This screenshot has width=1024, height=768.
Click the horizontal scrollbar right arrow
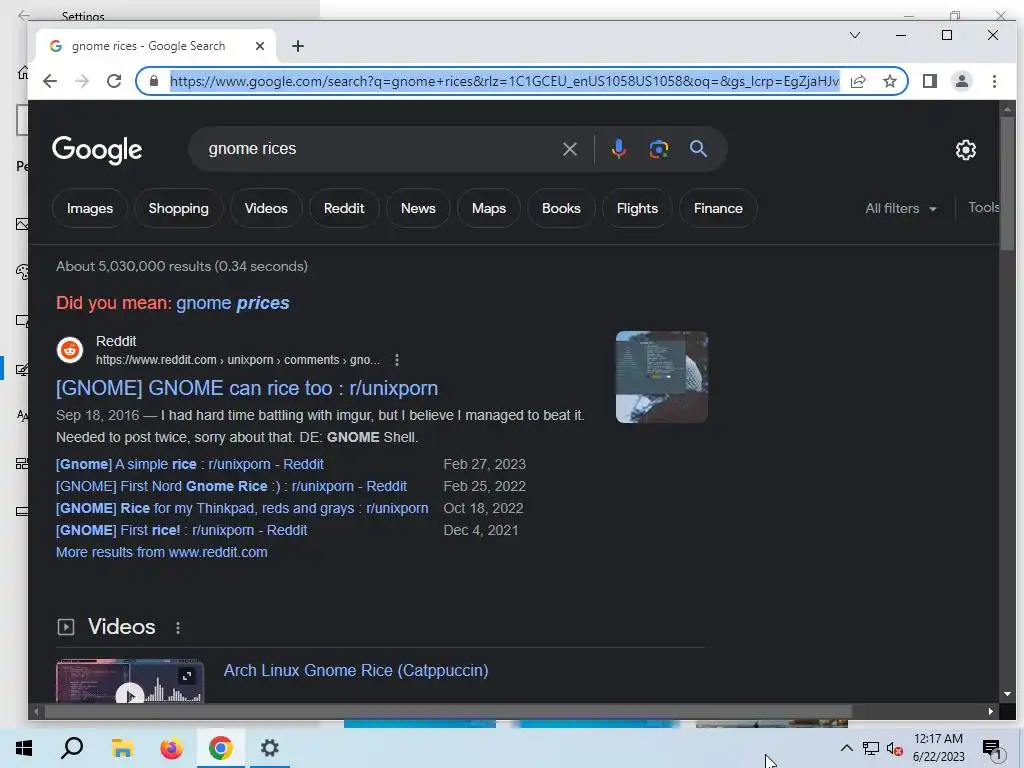click(x=991, y=712)
